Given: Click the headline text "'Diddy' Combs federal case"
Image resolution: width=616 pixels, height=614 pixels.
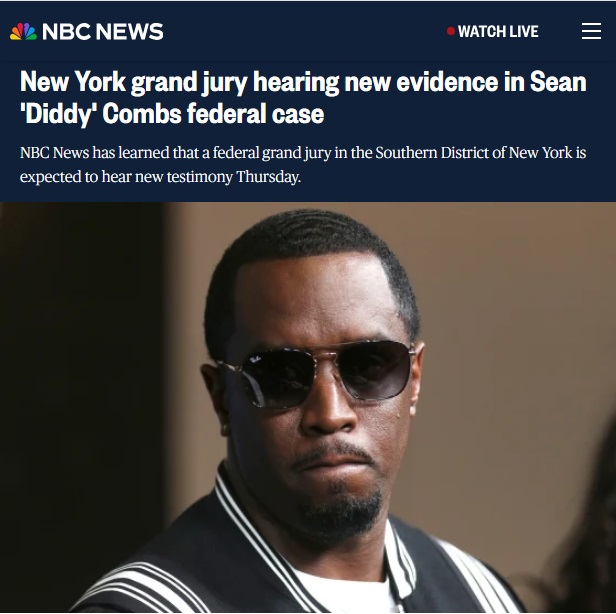Looking at the screenshot, I should (x=172, y=114).
